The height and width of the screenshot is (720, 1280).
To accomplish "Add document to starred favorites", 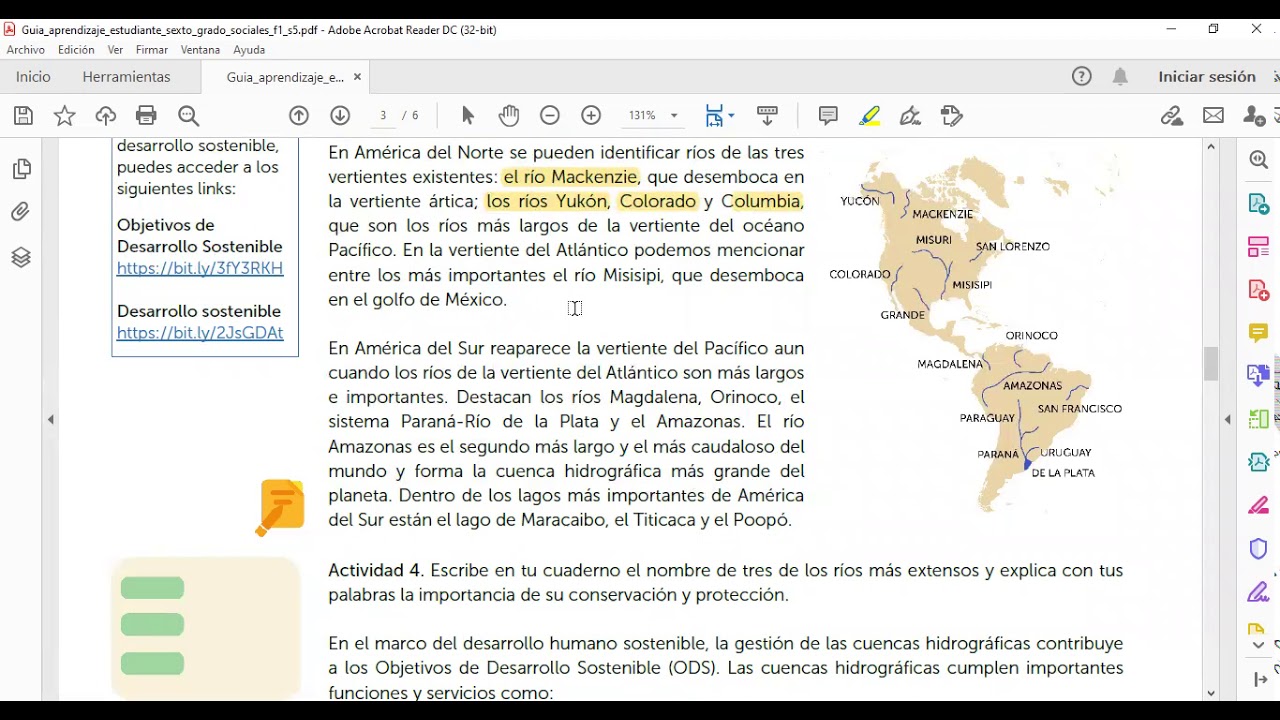I will [x=65, y=116].
